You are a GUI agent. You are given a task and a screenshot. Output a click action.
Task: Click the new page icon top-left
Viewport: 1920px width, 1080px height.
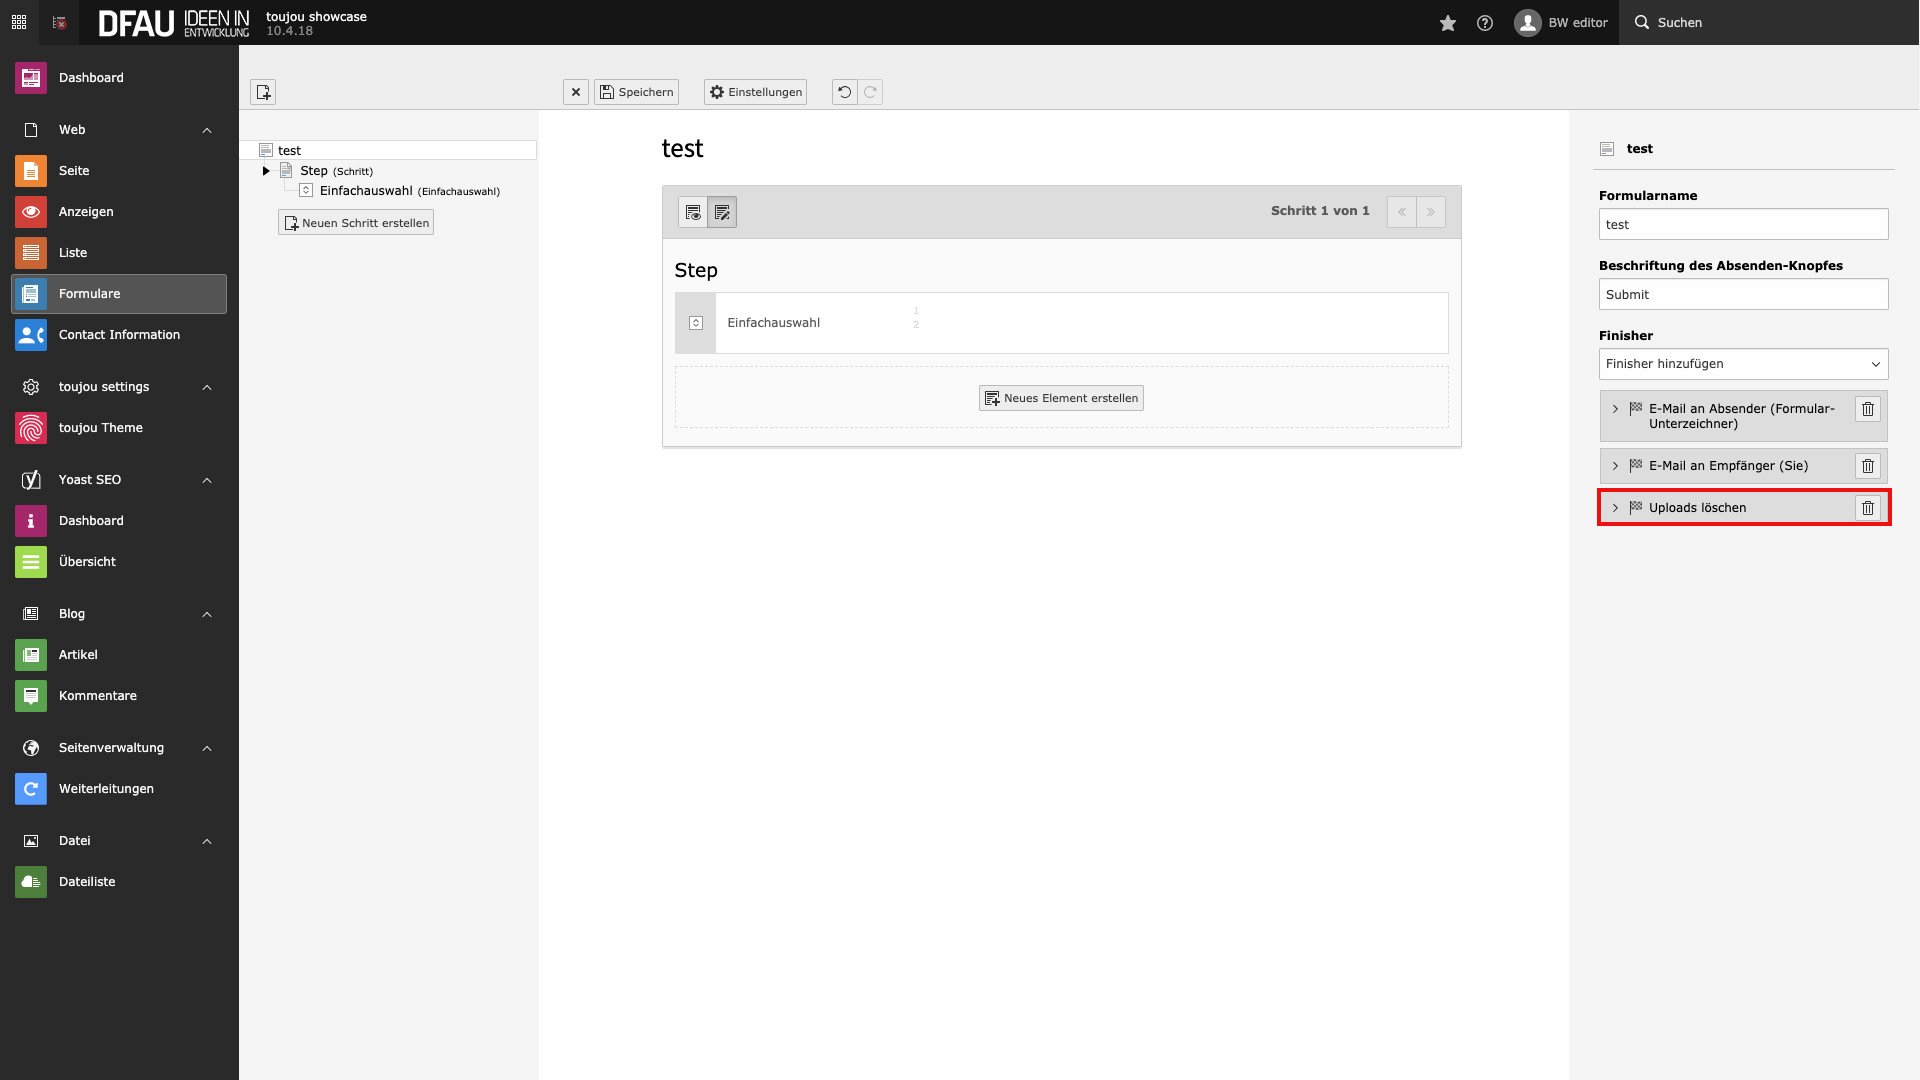point(263,92)
